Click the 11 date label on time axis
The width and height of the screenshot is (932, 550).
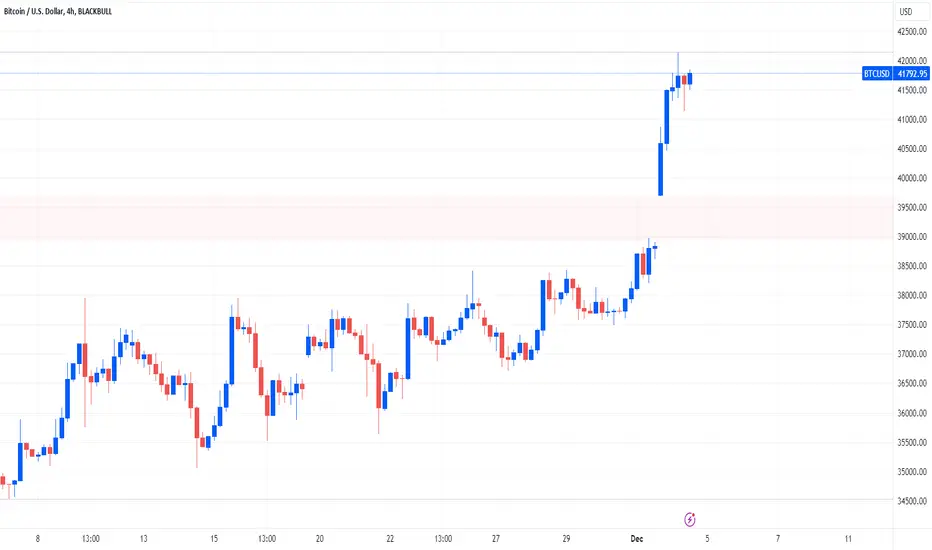tap(848, 539)
